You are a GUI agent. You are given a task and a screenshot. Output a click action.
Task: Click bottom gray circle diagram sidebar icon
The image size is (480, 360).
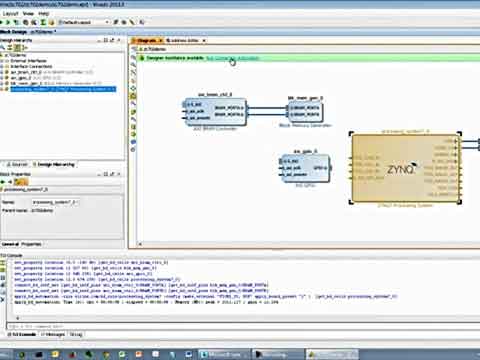tap(133, 150)
